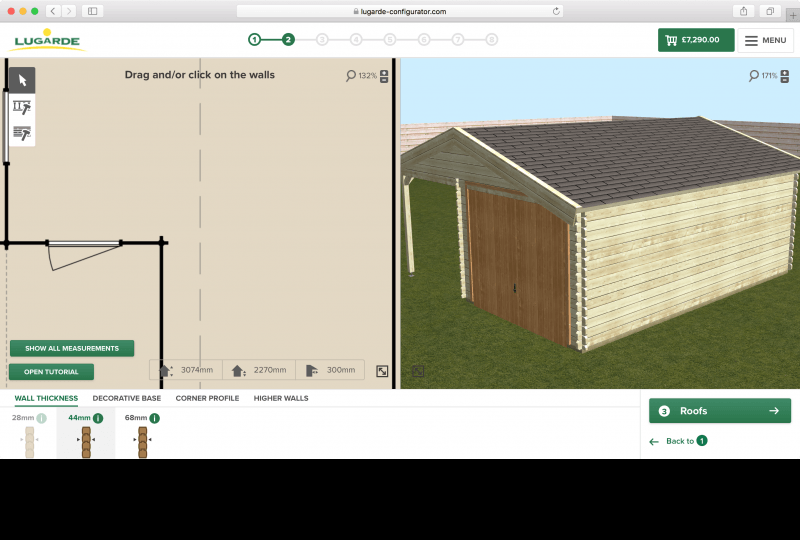Viewport: 800px width, 540px height.
Task: Go to configurator step 5
Action: coord(390,39)
